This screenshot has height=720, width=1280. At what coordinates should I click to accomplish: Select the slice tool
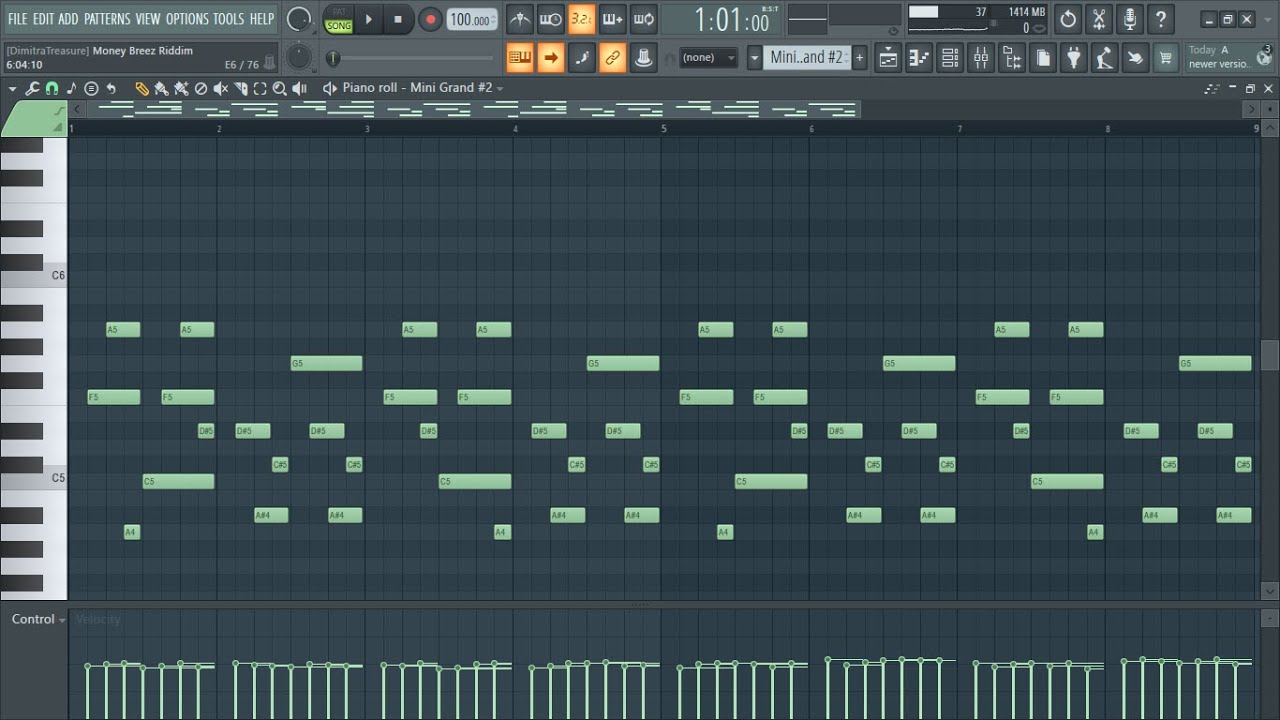(241, 88)
